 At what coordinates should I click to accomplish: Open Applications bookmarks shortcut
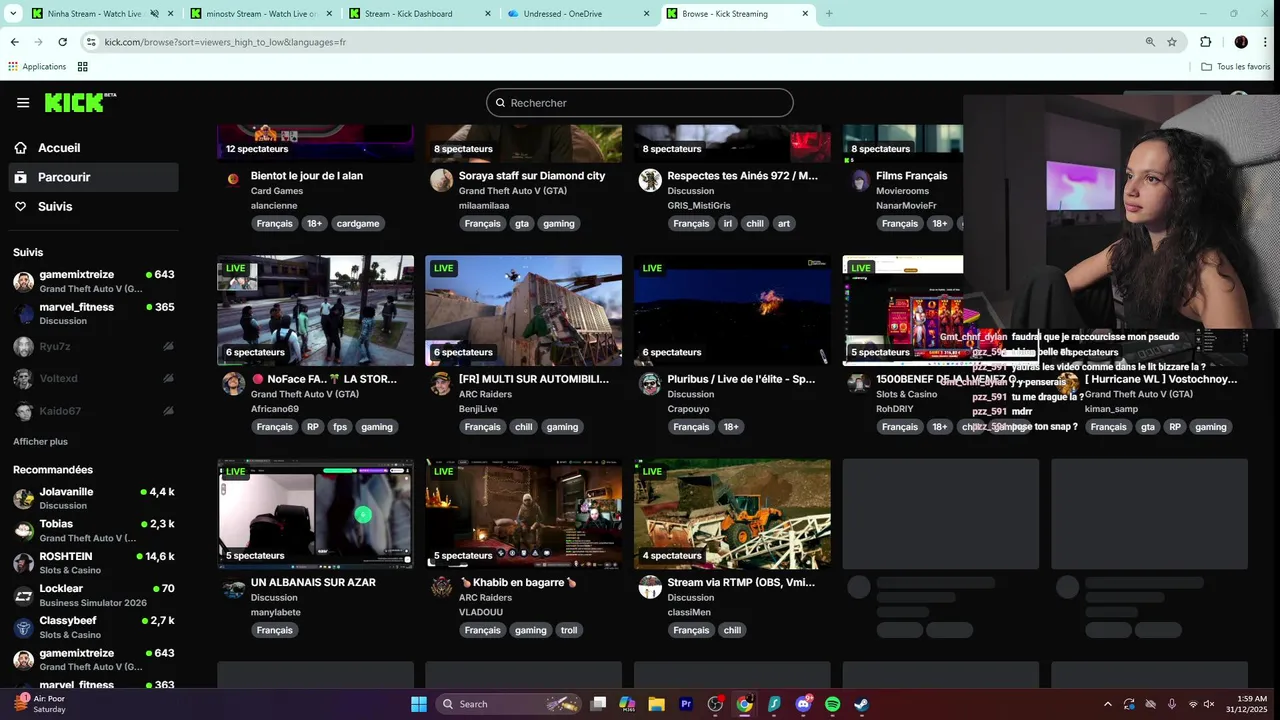37,67
